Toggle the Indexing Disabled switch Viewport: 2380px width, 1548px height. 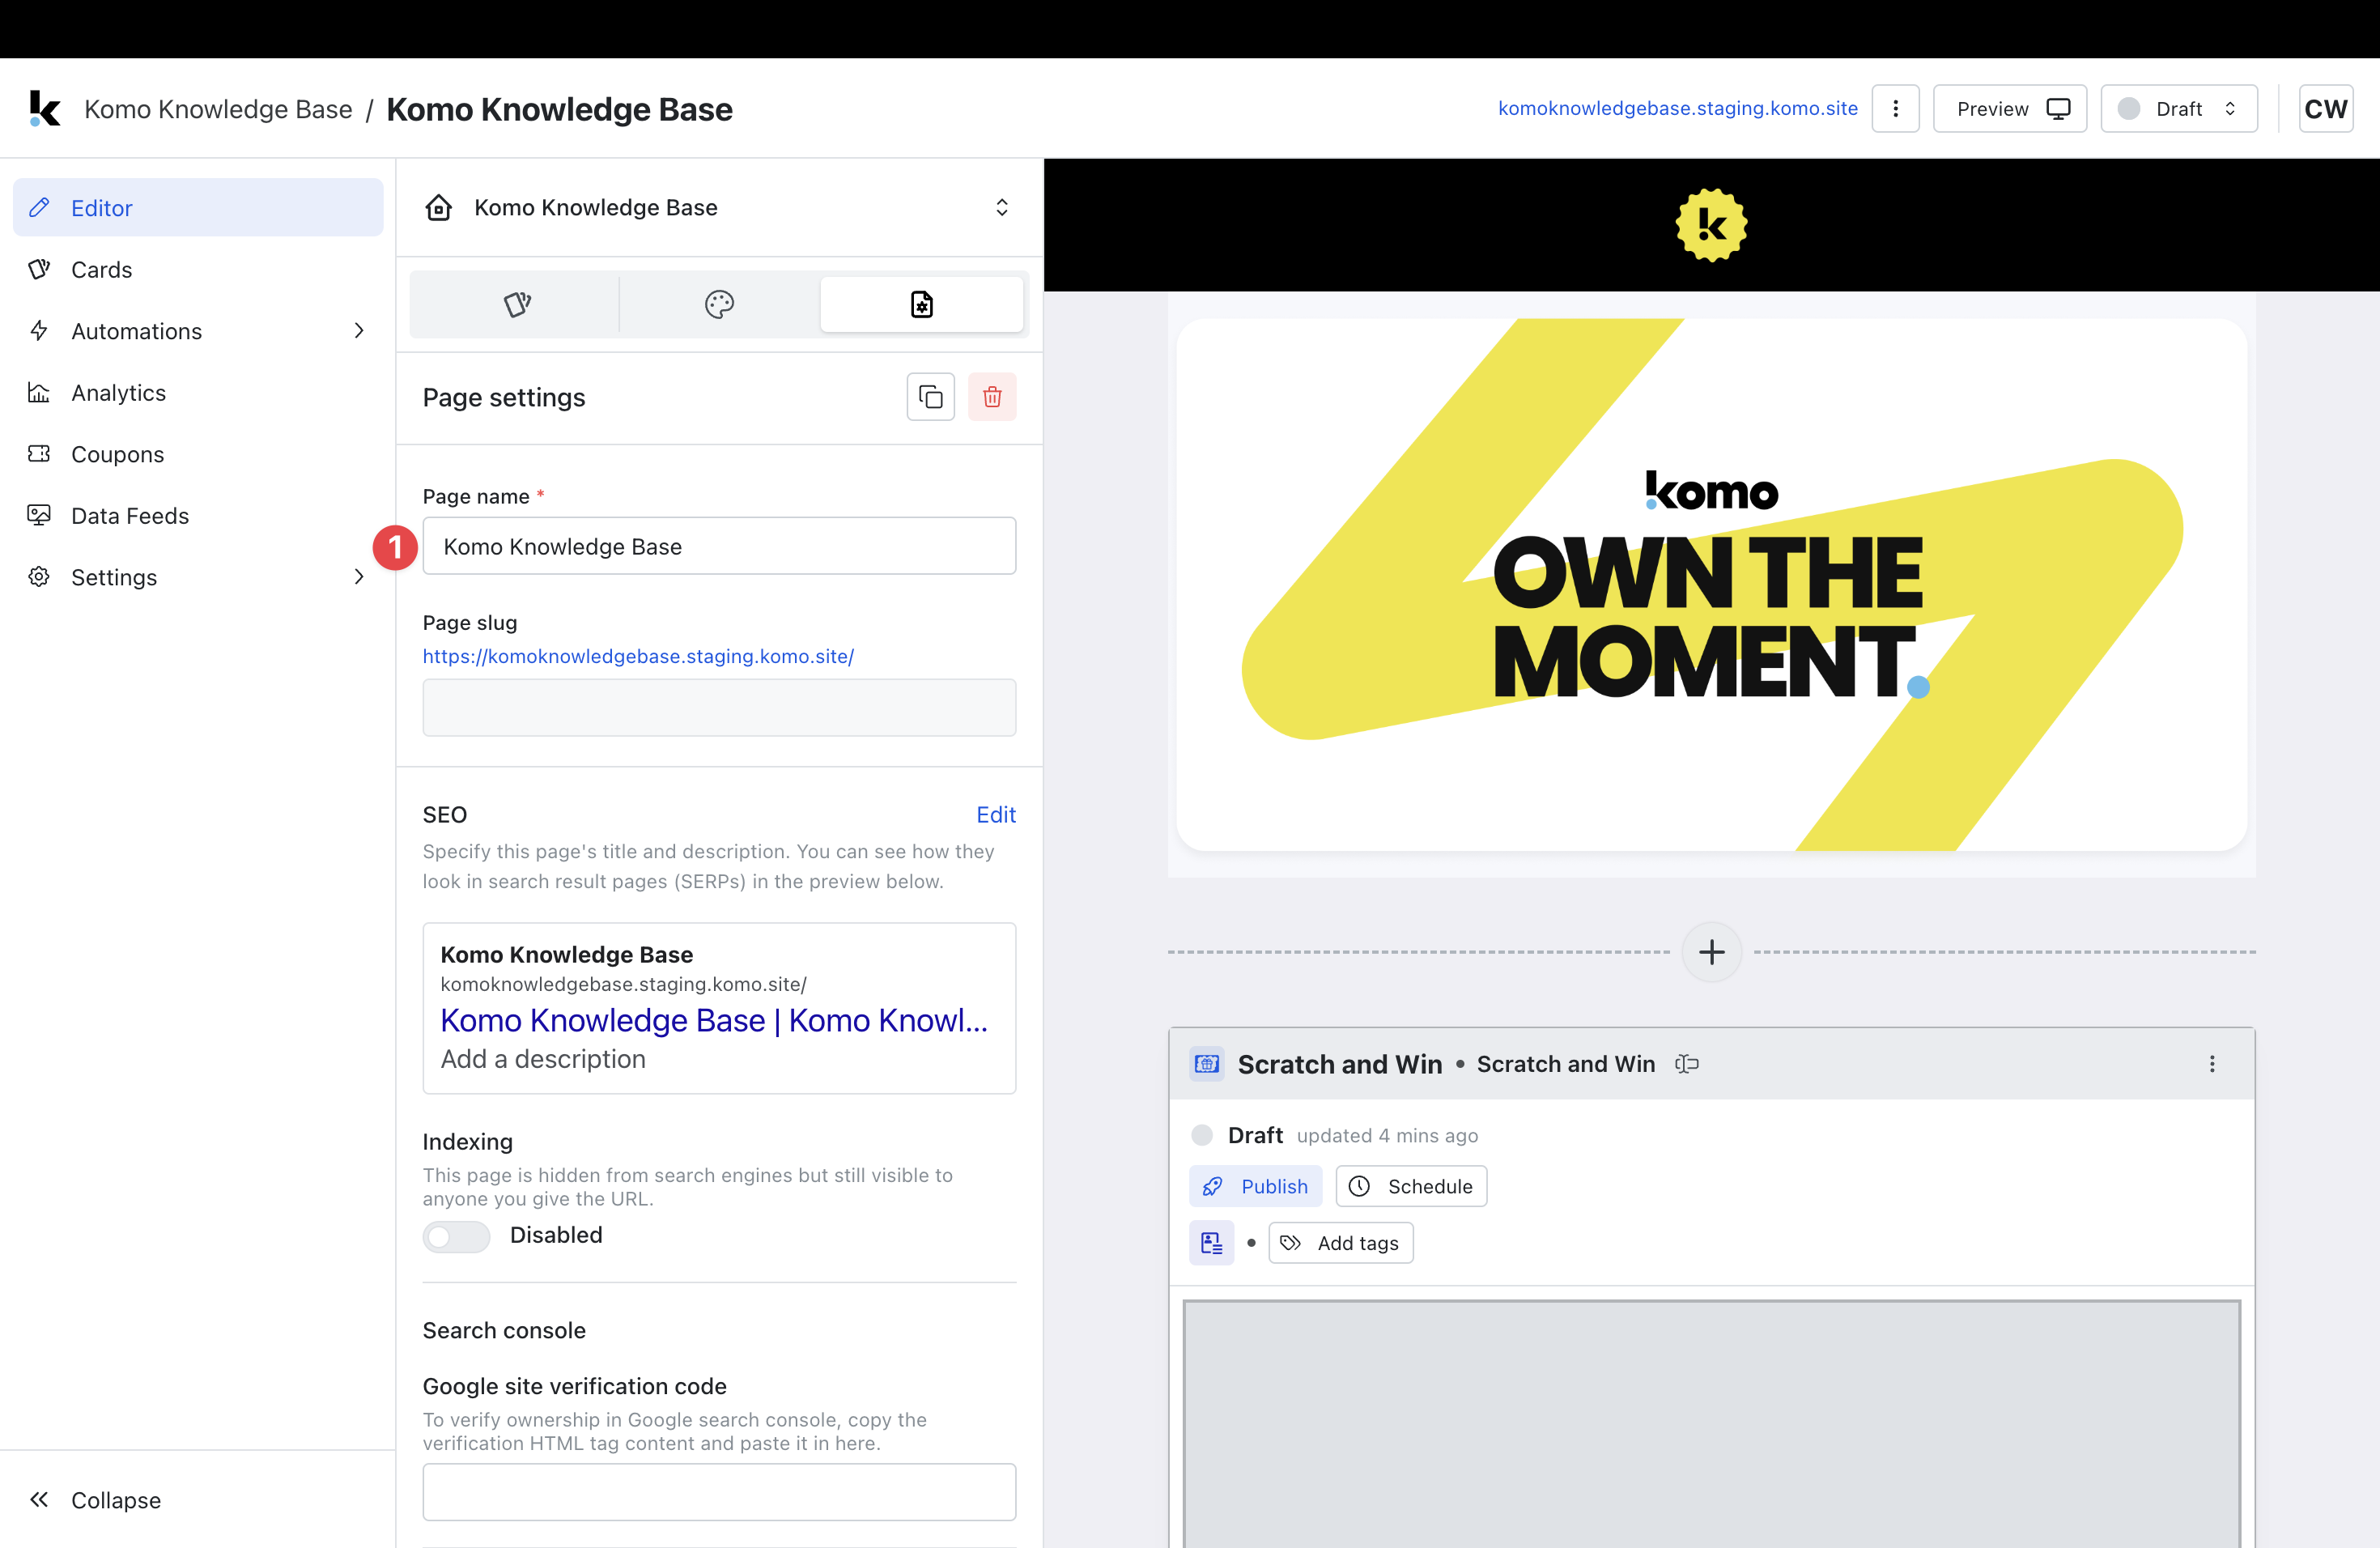(x=456, y=1236)
